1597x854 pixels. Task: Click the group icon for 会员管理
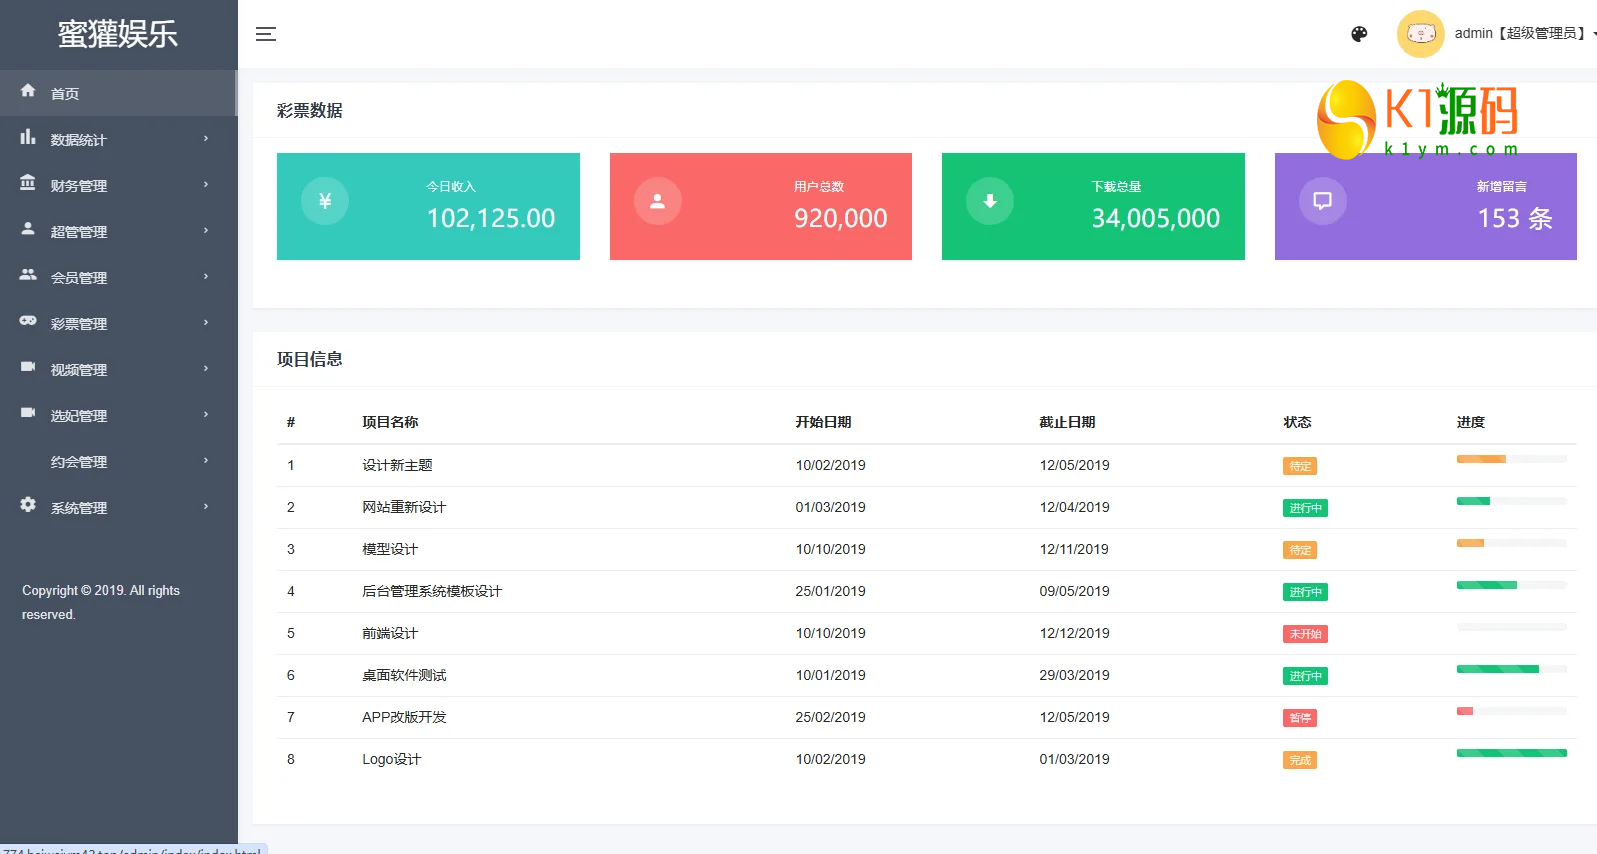[28, 275]
